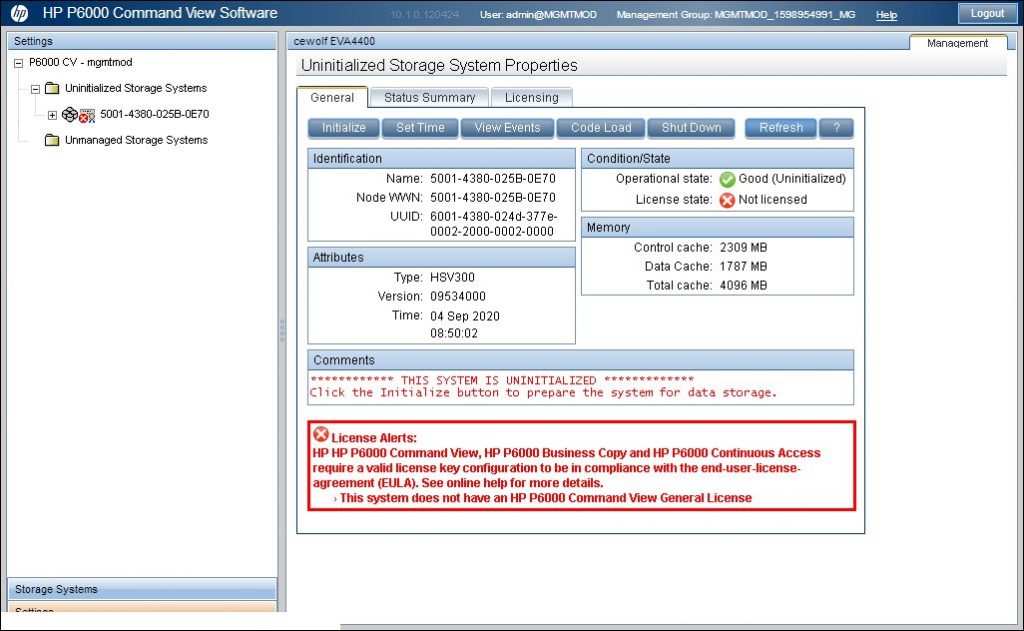Click the Code Load button
This screenshot has width=1024, height=631.
[601, 127]
